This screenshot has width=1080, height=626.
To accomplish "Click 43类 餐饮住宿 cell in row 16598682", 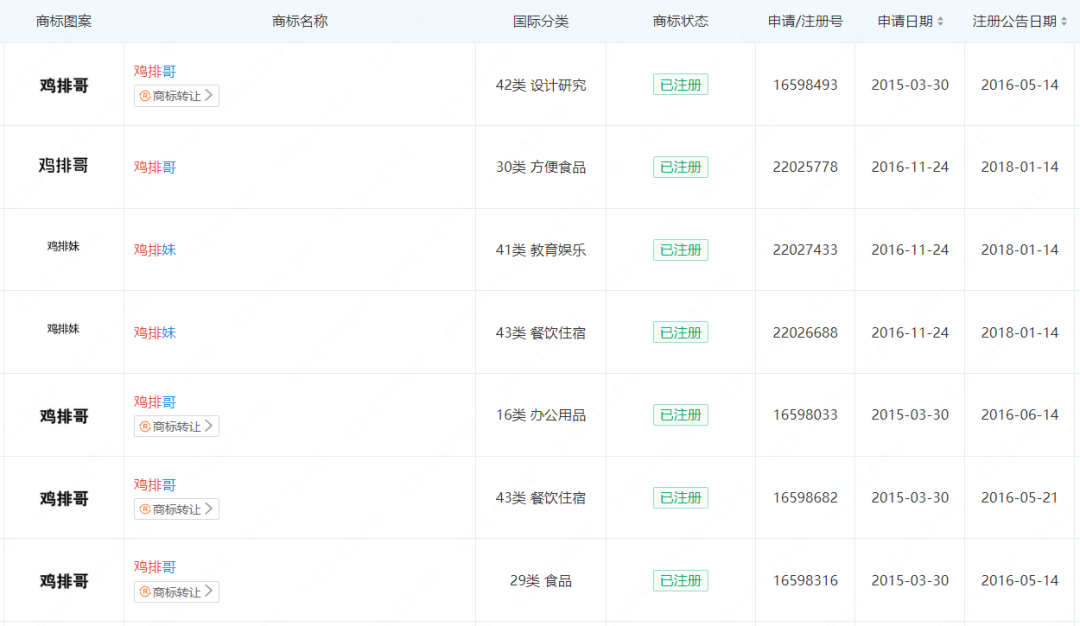I will click(541, 497).
